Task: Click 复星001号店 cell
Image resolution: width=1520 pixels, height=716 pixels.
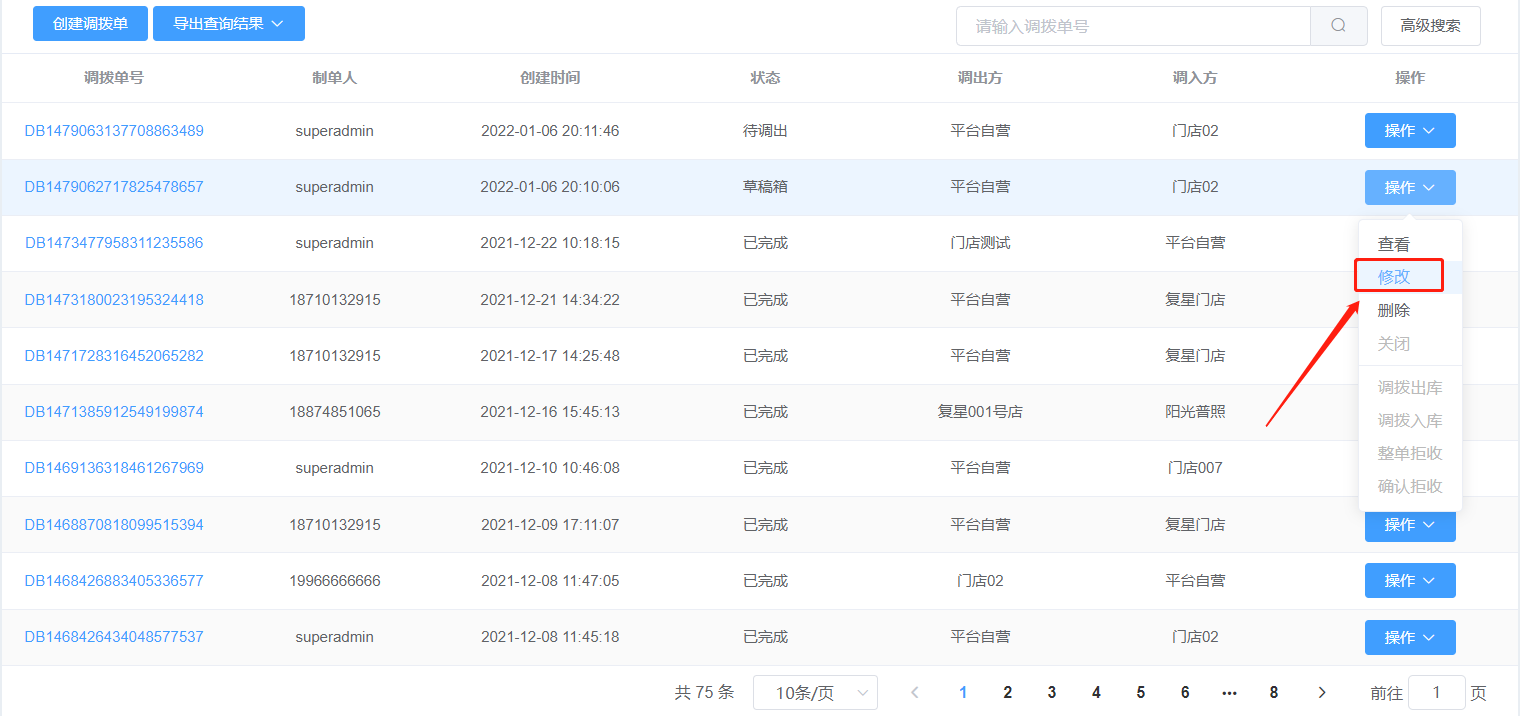Action: coord(980,412)
